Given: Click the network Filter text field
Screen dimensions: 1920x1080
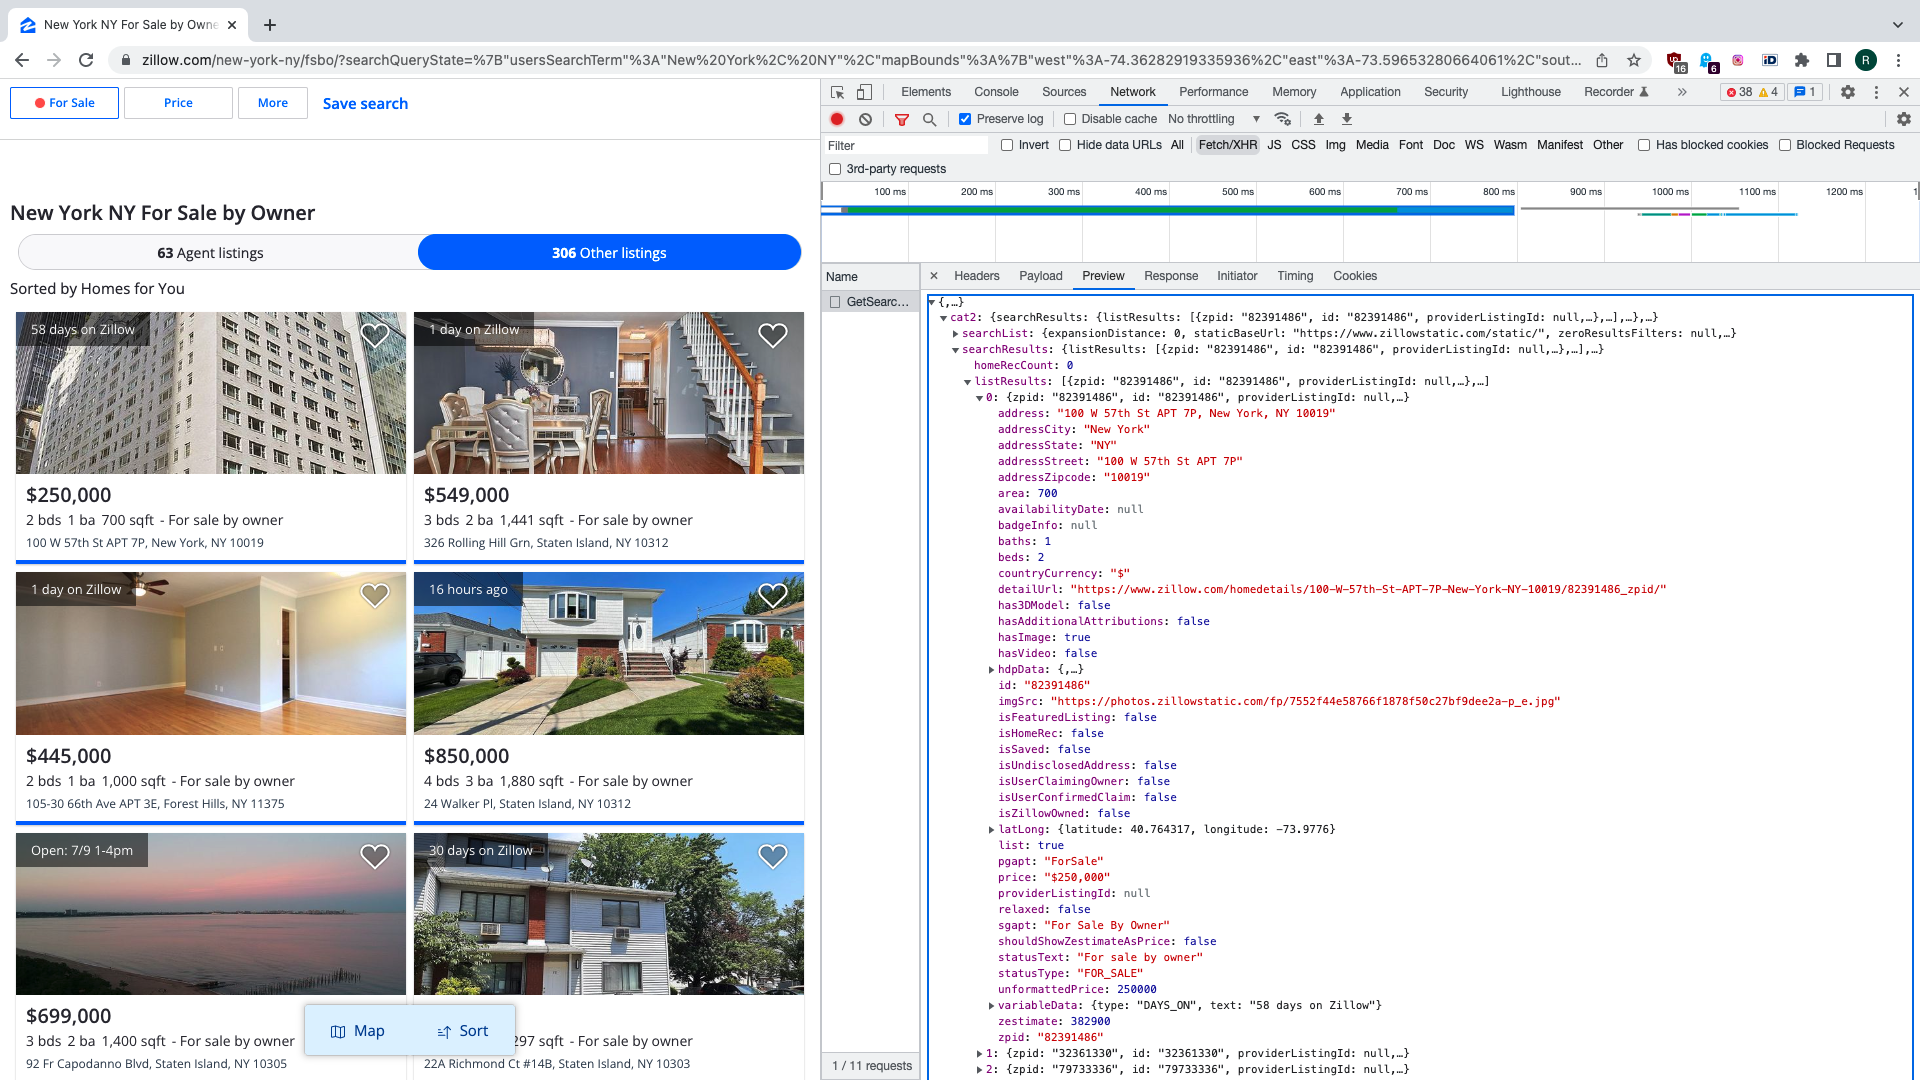Looking at the screenshot, I should pyautogui.click(x=905, y=146).
